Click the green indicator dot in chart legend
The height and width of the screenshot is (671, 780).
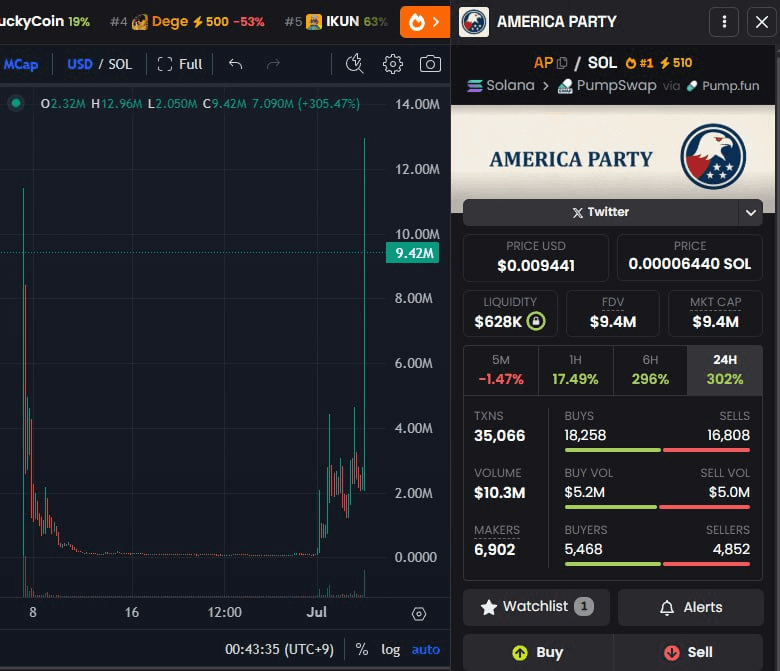(16, 103)
